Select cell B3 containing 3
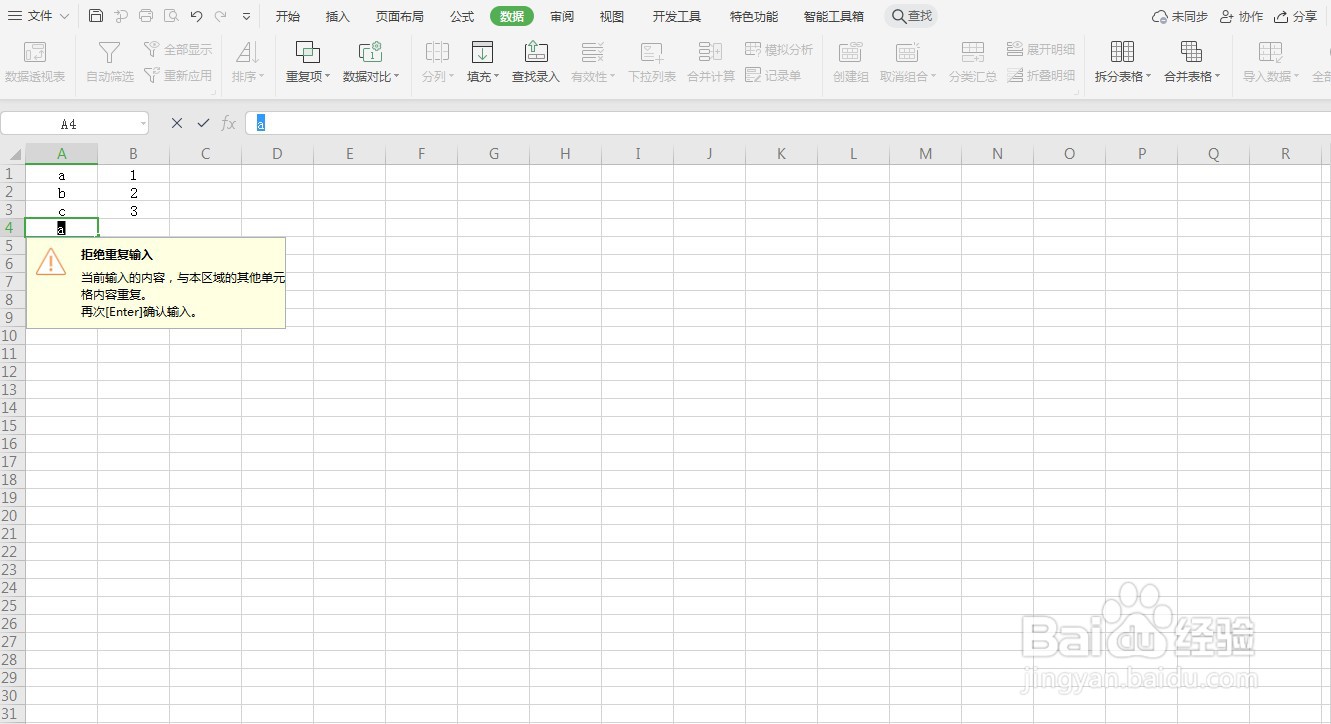 click(134, 211)
